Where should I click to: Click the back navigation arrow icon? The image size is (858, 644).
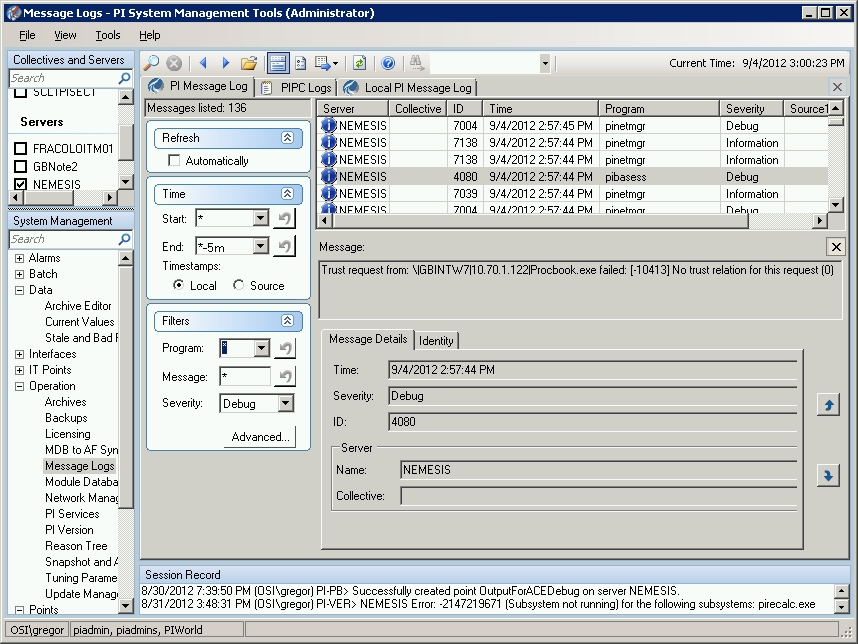[204, 63]
